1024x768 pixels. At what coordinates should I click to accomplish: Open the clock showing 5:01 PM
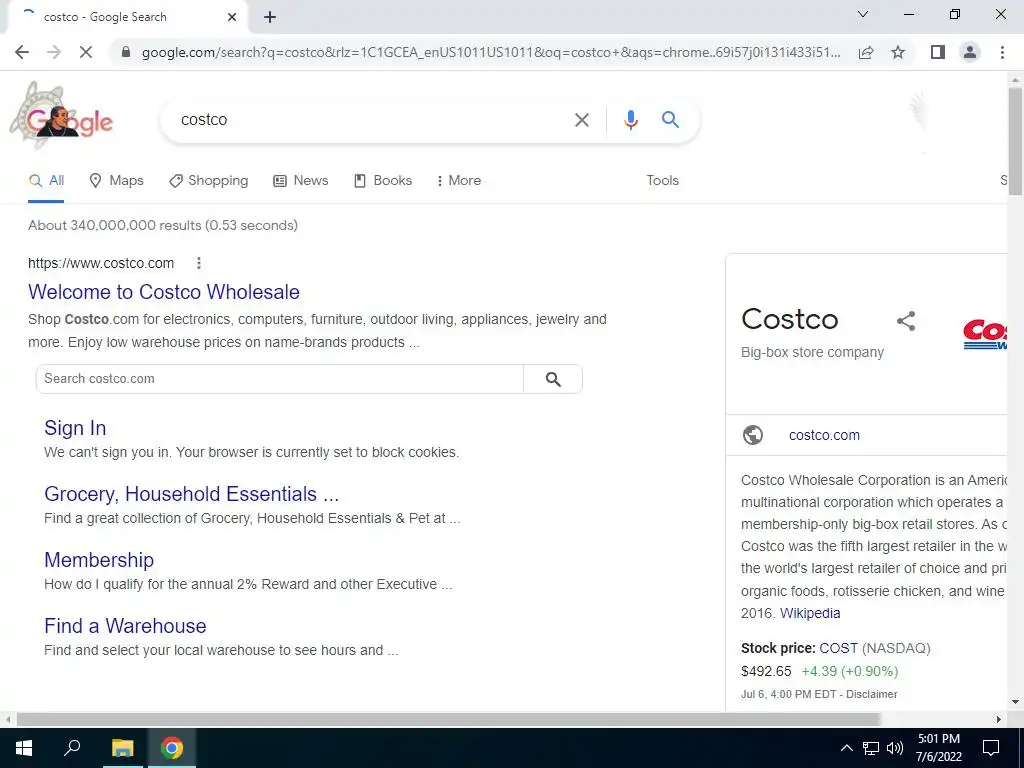pos(938,748)
